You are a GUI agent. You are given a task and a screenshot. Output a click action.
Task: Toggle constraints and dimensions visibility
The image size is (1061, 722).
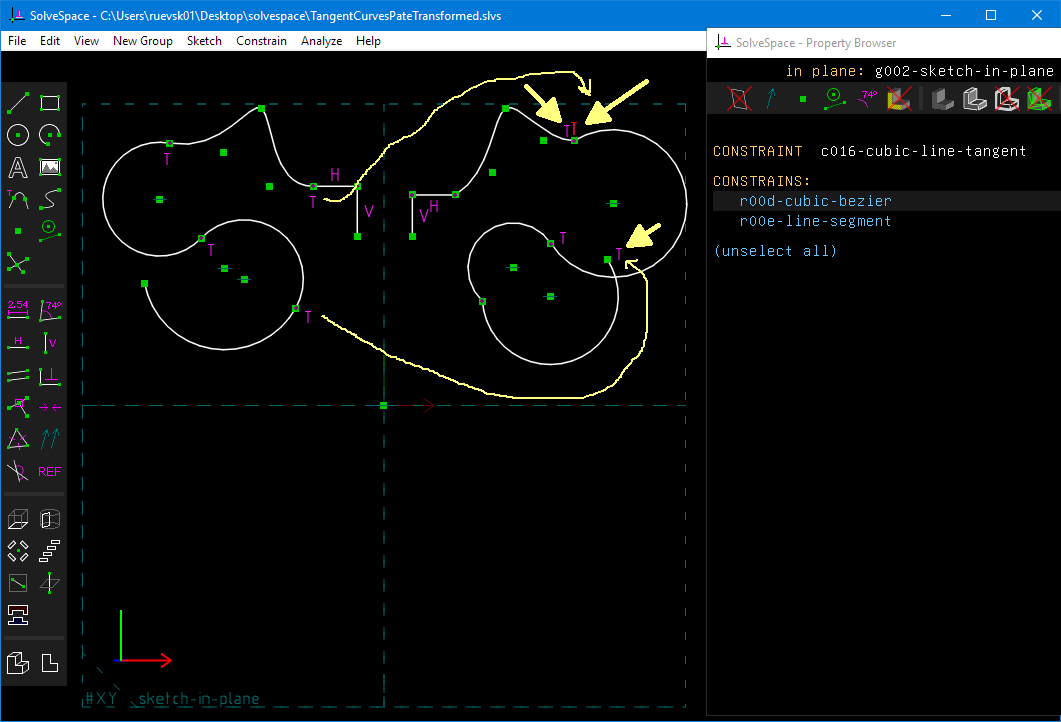(867, 99)
